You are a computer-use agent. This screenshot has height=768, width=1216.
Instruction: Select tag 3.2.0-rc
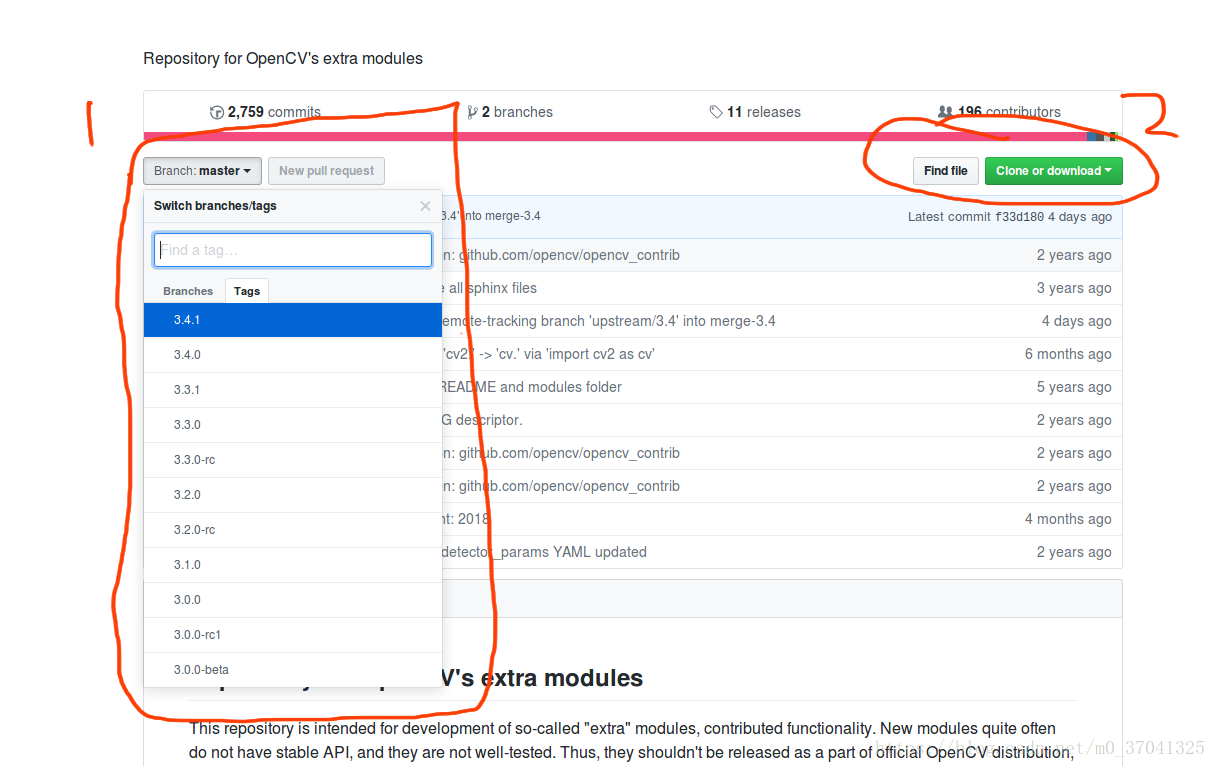[293, 530]
